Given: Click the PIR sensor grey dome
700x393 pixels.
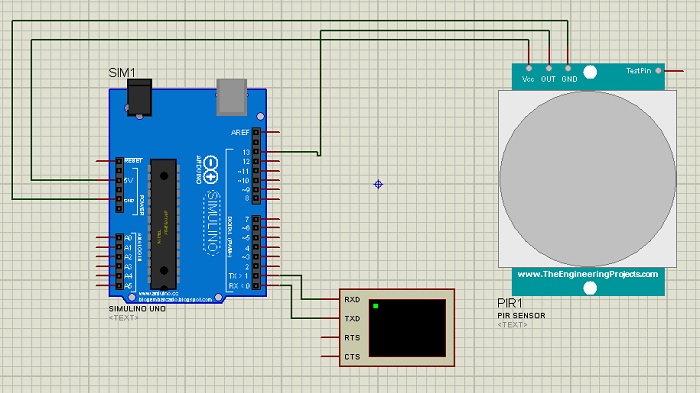Looking at the screenshot, I should (588, 179).
